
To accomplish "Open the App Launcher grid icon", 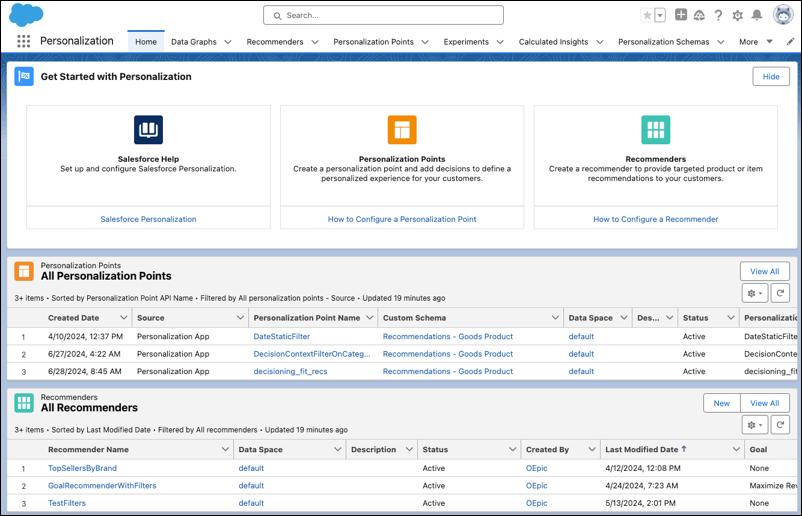I will [23, 42].
